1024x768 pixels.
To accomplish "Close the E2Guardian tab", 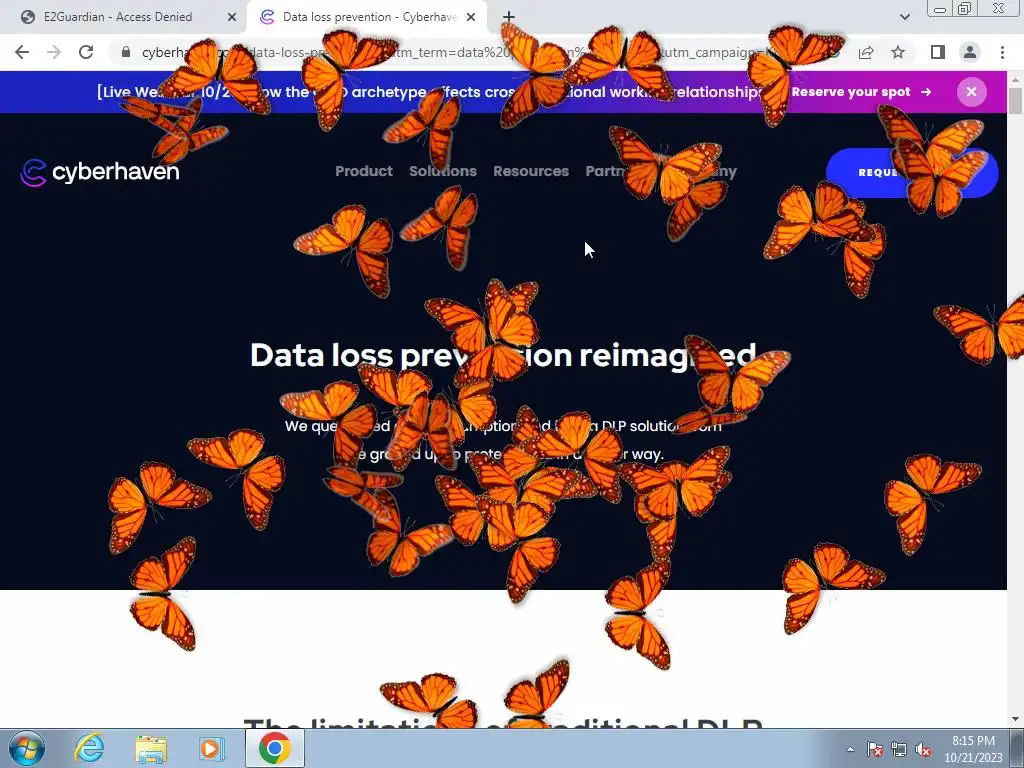I will 232,17.
